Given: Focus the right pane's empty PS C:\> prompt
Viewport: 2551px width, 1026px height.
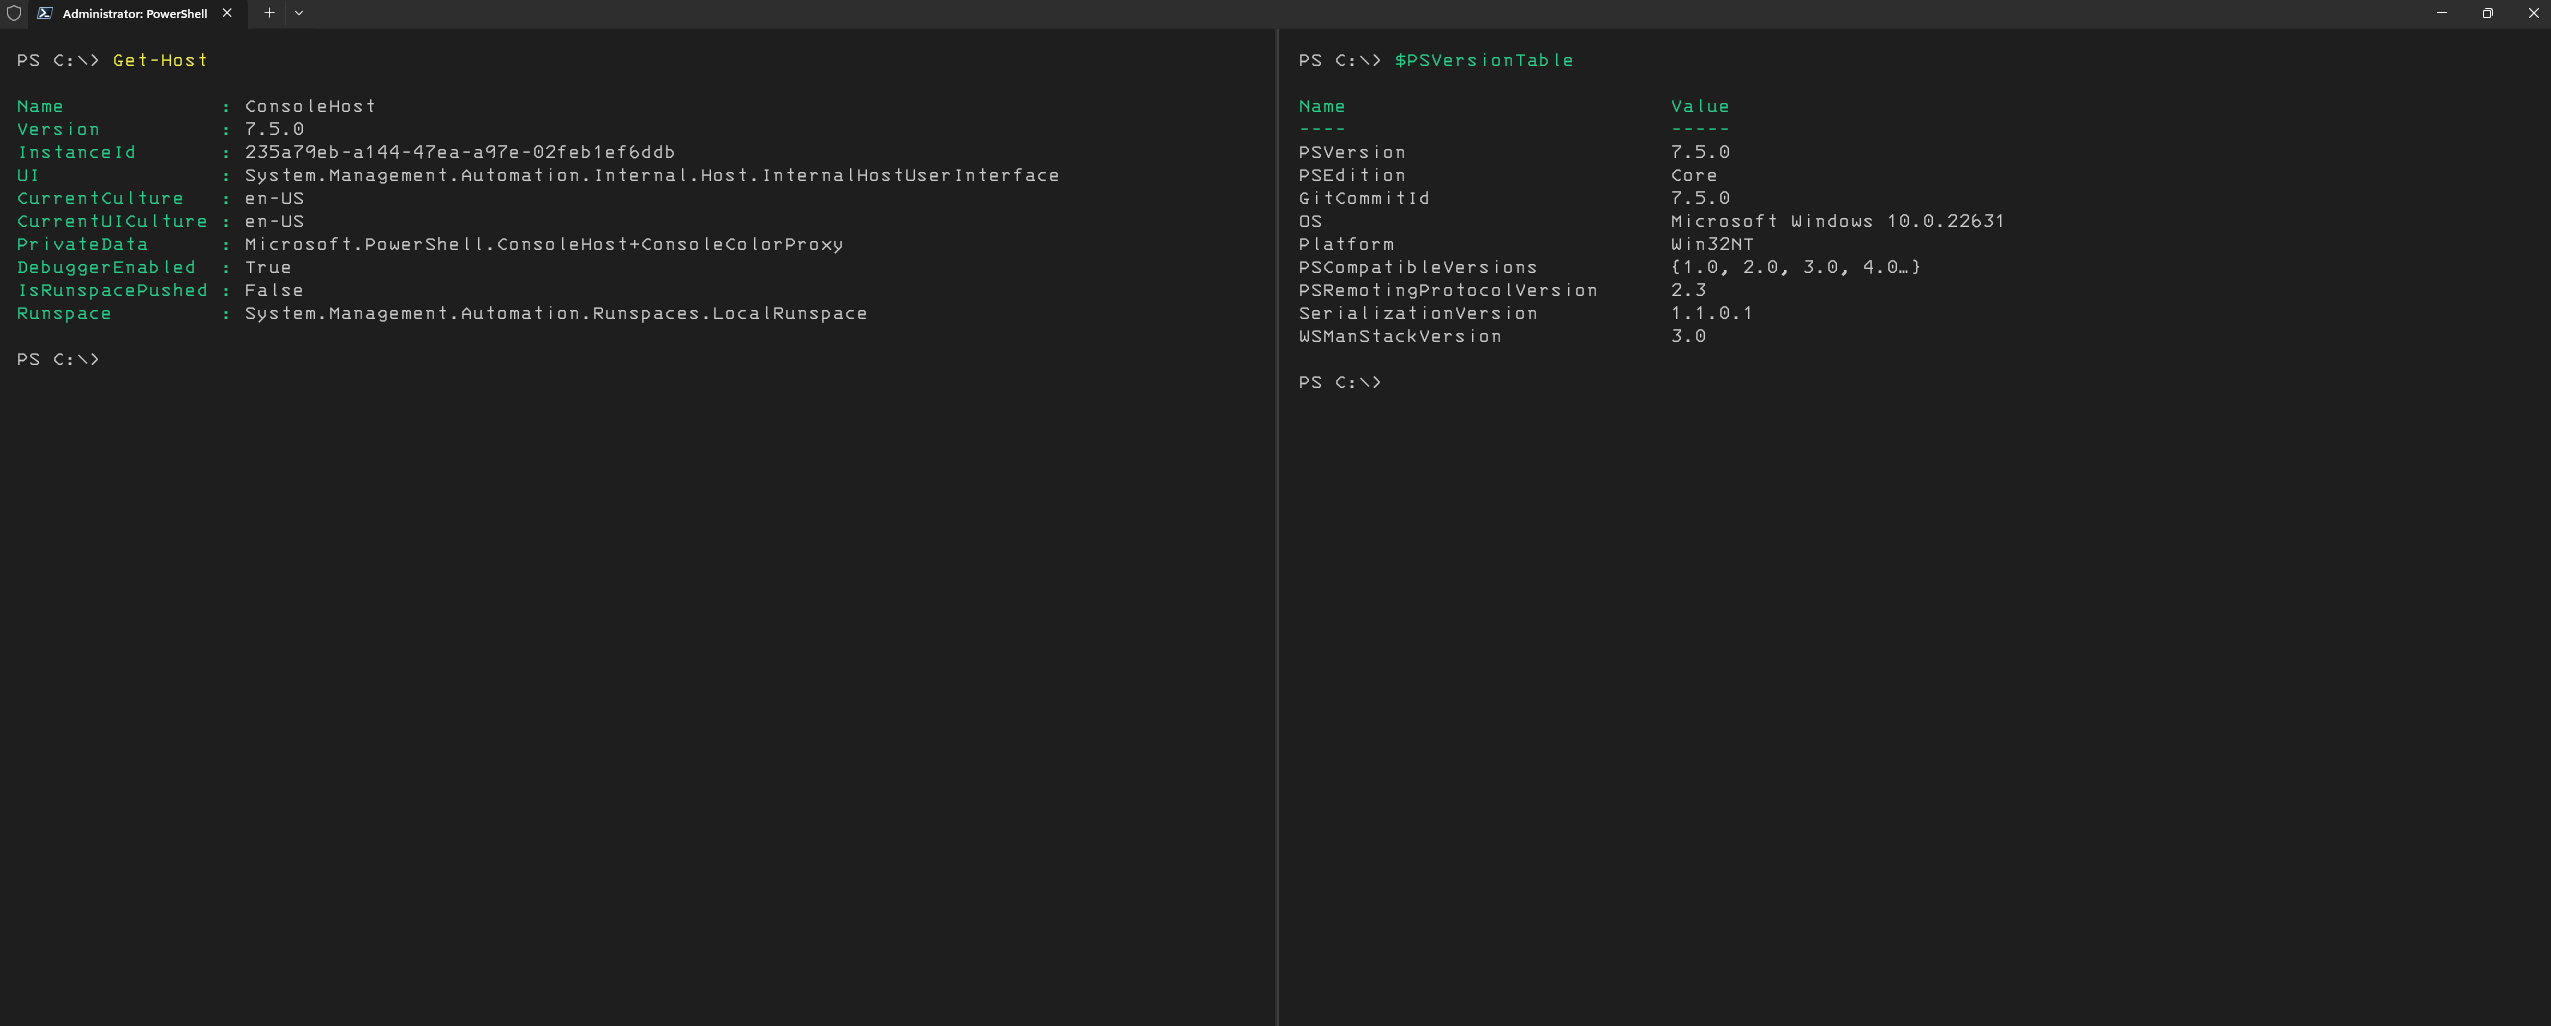Looking at the screenshot, I should [1340, 382].
